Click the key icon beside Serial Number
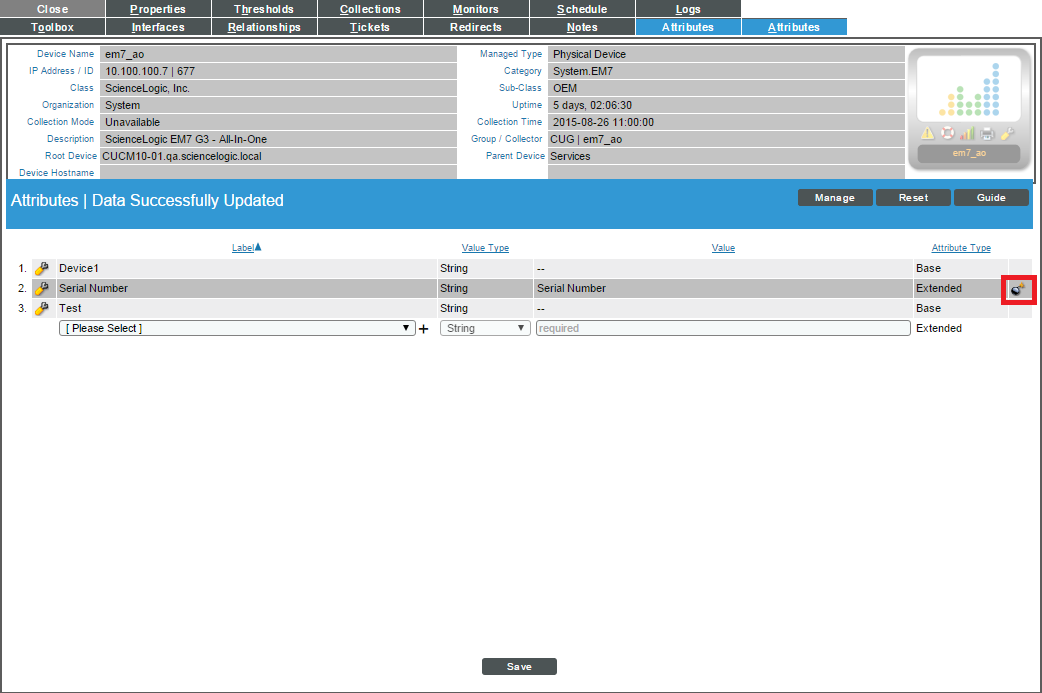 point(40,288)
